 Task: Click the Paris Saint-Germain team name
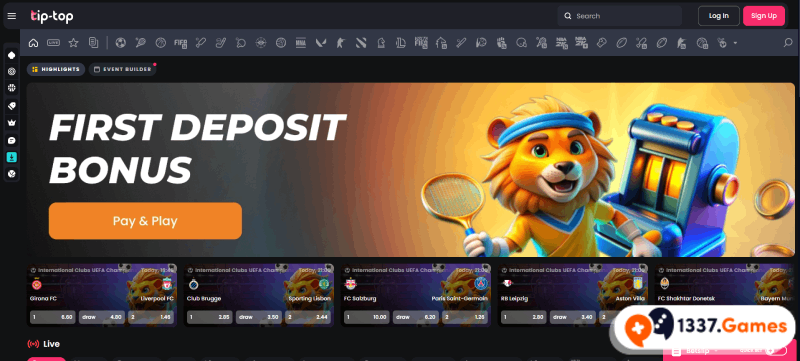pyautogui.click(x=459, y=298)
